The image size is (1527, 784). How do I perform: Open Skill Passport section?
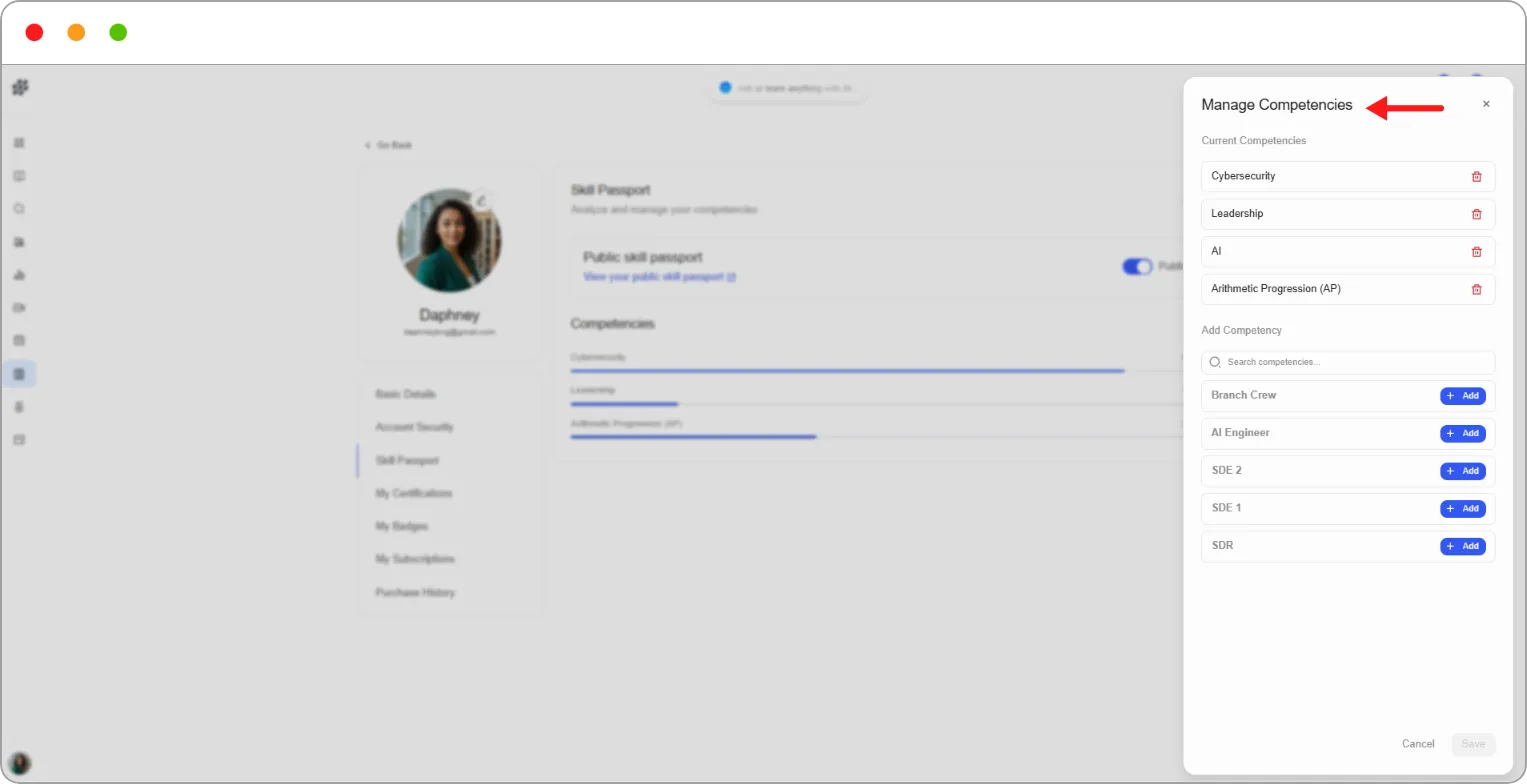pyautogui.click(x=407, y=461)
